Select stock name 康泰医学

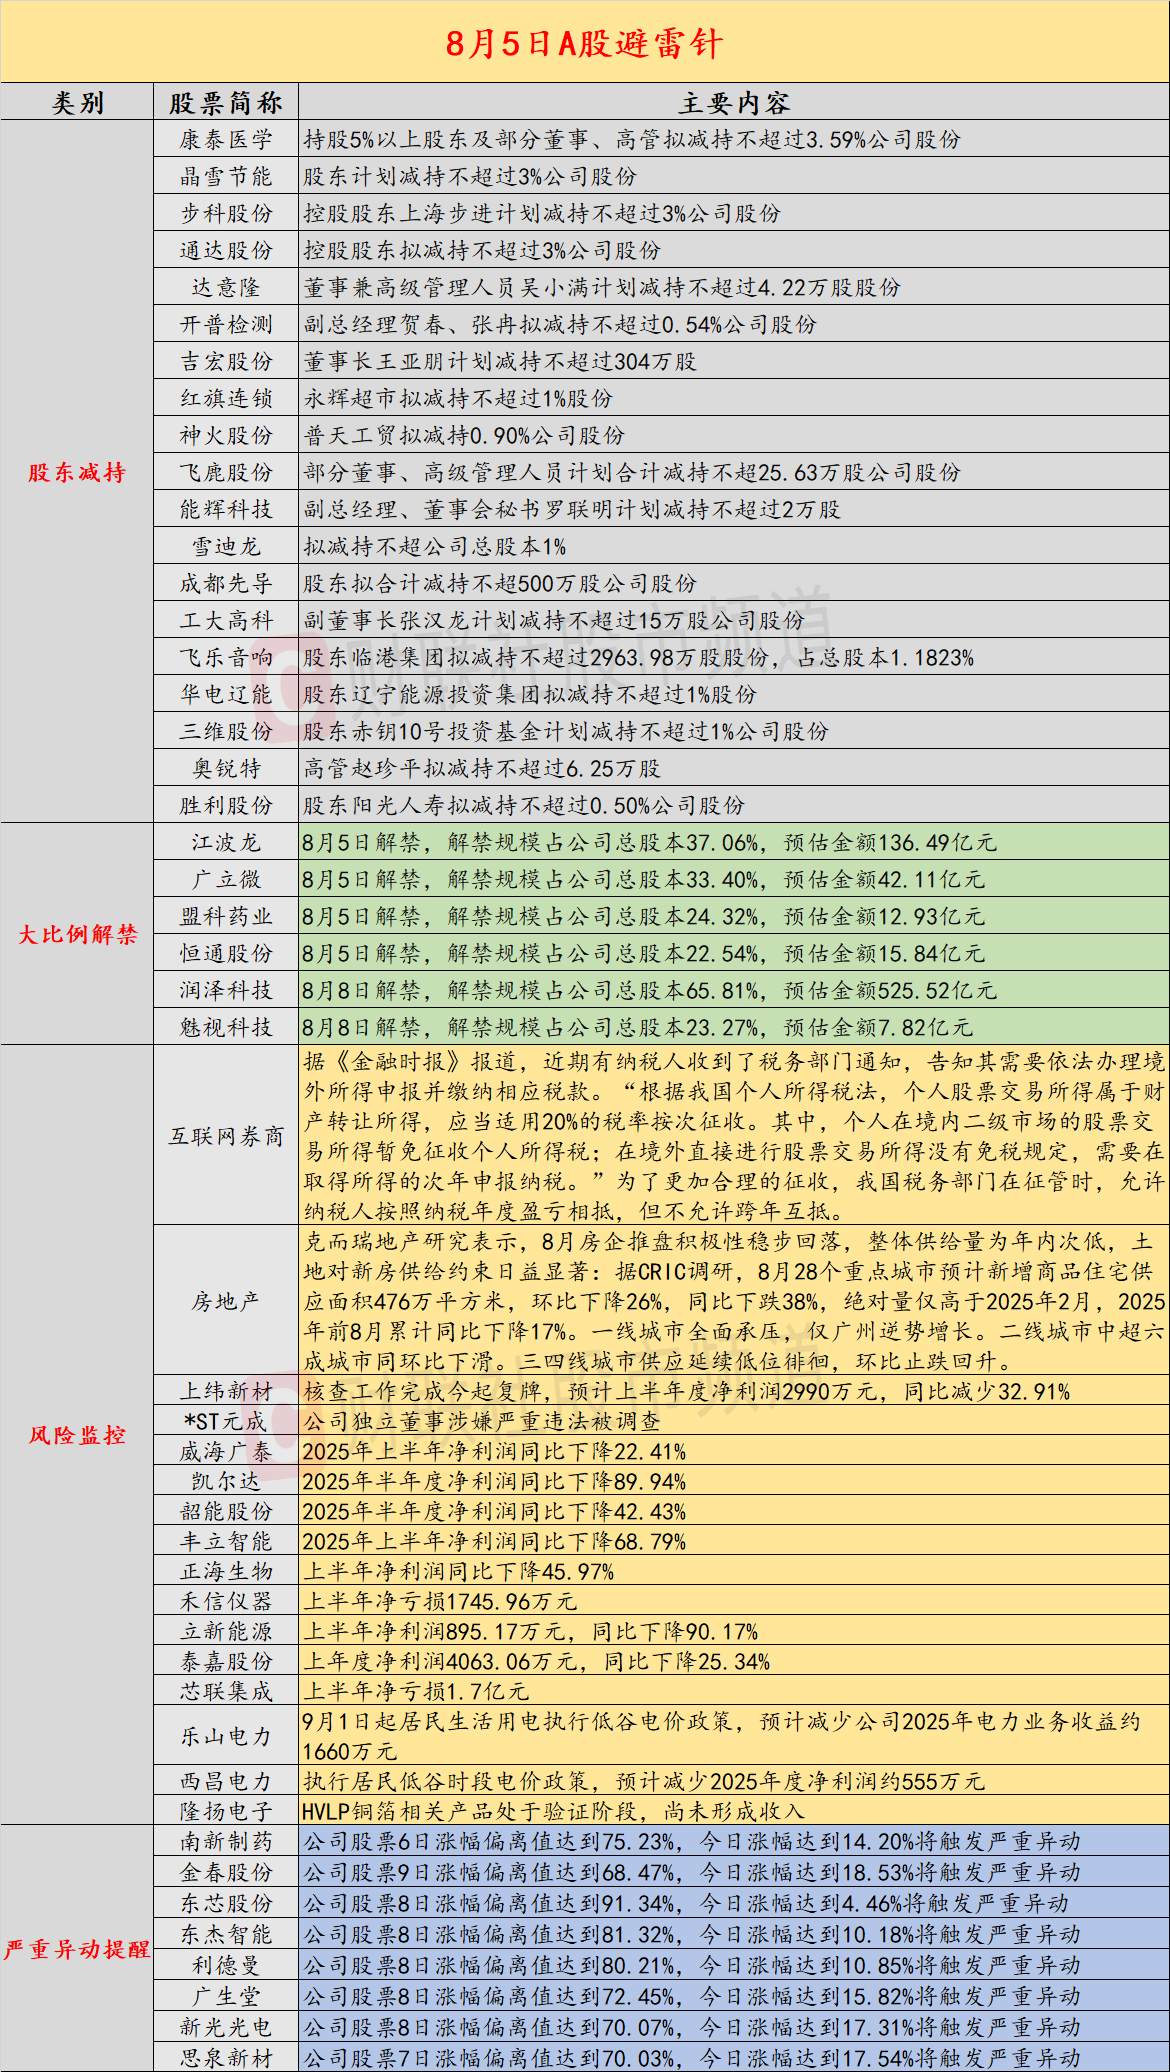coord(226,139)
